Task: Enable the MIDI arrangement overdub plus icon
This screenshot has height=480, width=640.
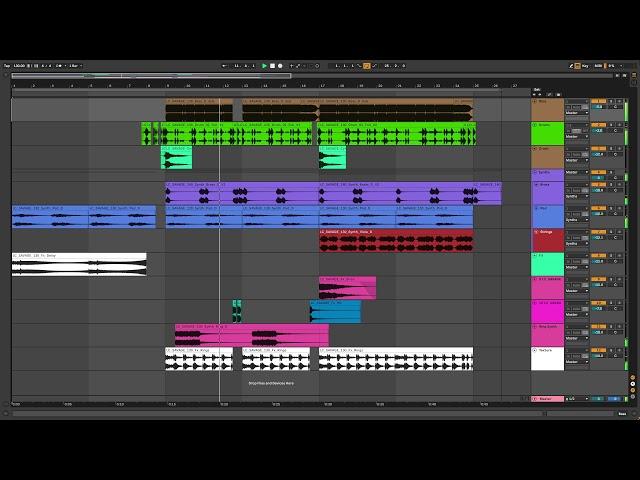Action: tap(291, 66)
